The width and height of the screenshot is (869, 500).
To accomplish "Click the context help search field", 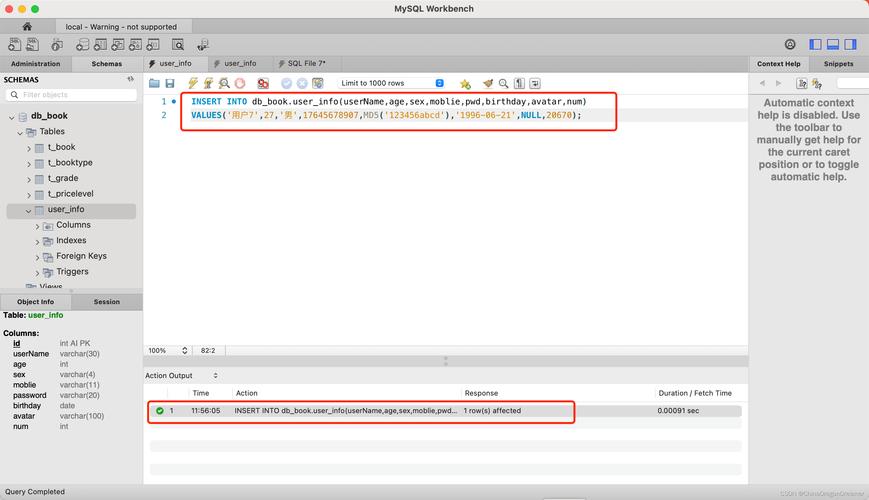I will tap(852, 83).
